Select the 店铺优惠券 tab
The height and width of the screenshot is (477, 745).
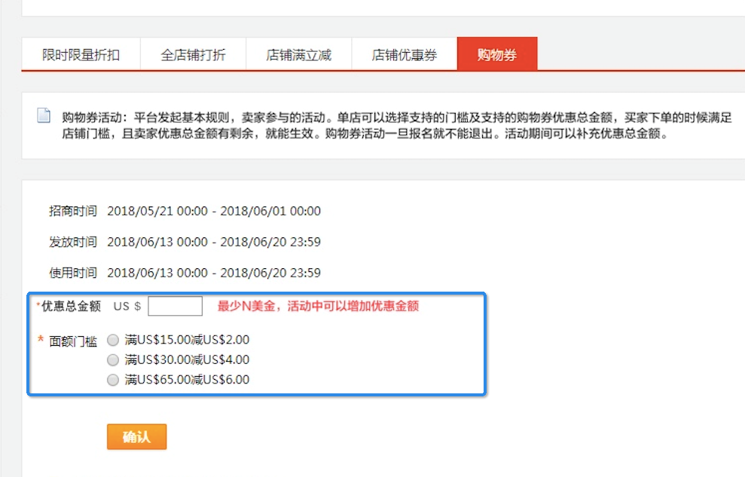[404, 55]
